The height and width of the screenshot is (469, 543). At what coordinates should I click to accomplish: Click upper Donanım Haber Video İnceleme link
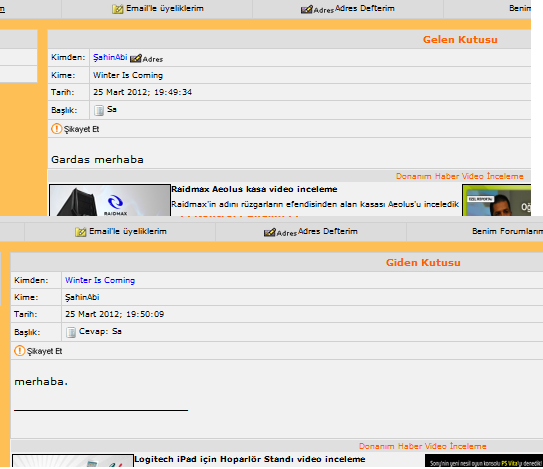coord(460,176)
